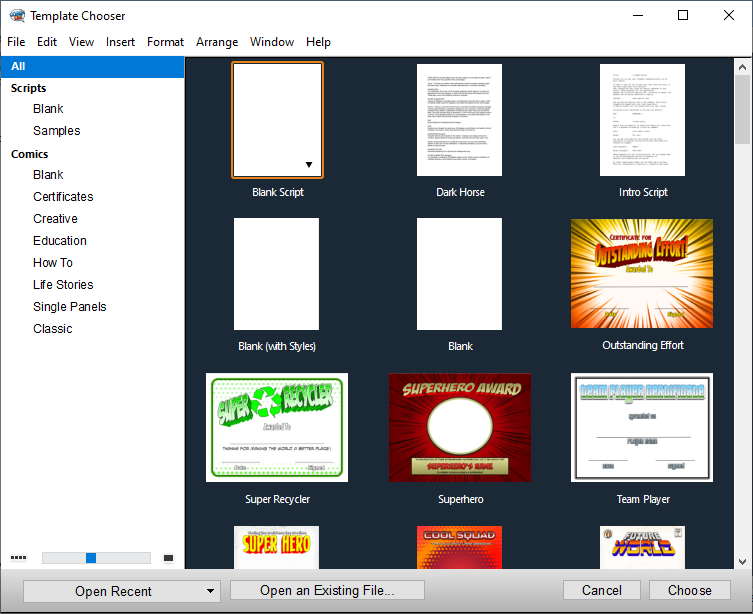Screen dimensions: 753x614
Task: Select the Outstanding Effort certificate template
Action: 642,273
